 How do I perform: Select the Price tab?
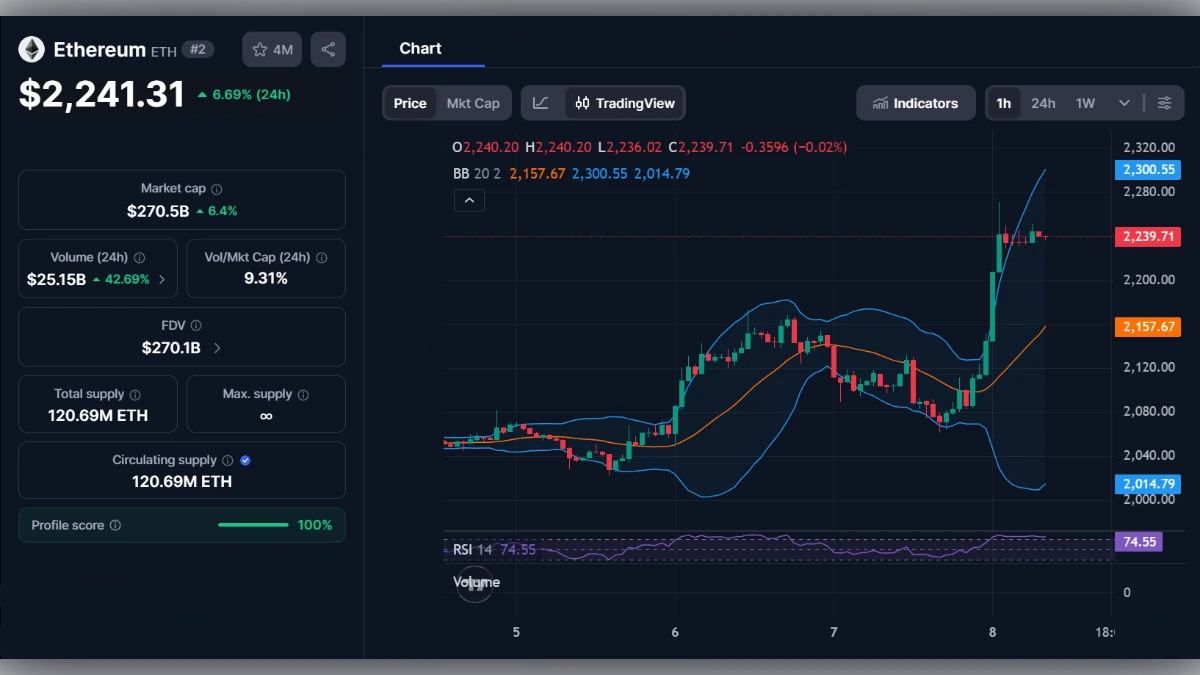[410, 102]
